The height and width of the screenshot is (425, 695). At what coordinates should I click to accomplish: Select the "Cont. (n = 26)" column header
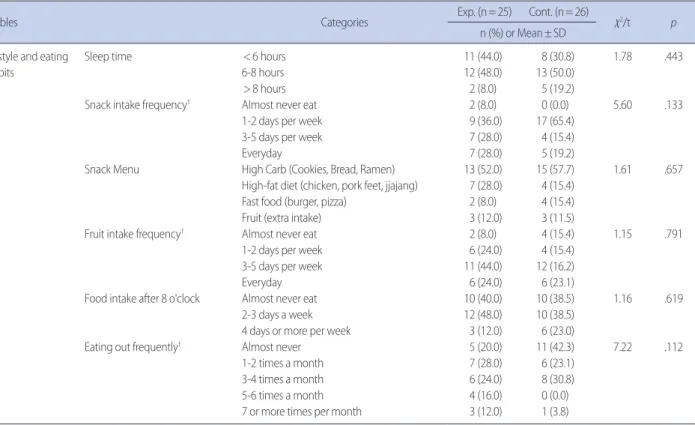point(558,12)
